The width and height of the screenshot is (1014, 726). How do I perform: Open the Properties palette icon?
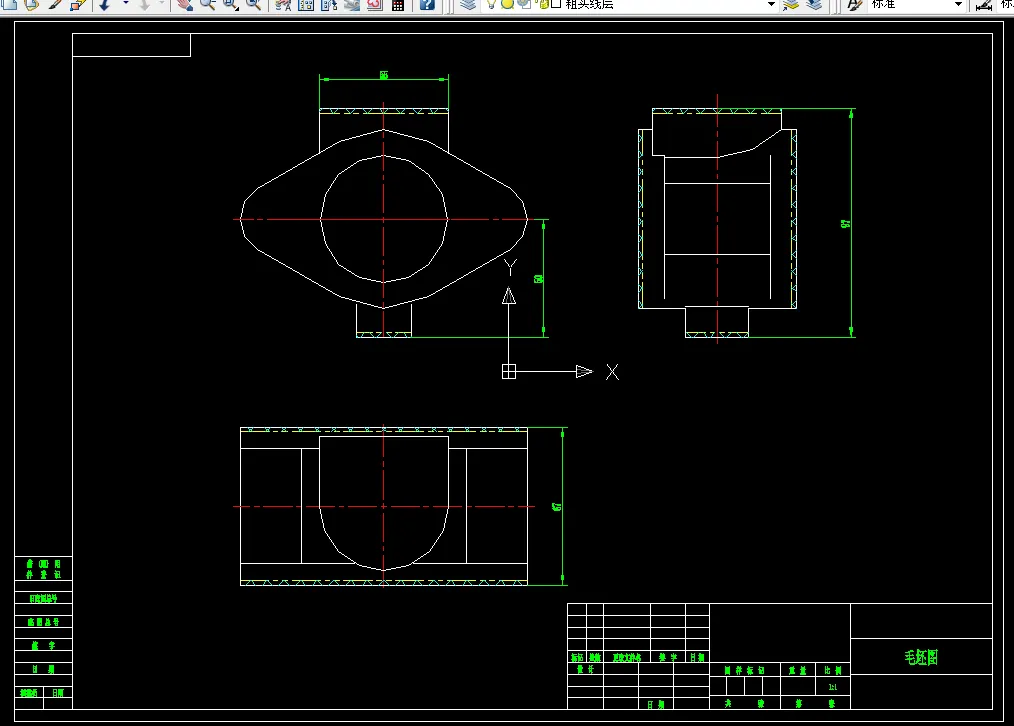(283, 5)
